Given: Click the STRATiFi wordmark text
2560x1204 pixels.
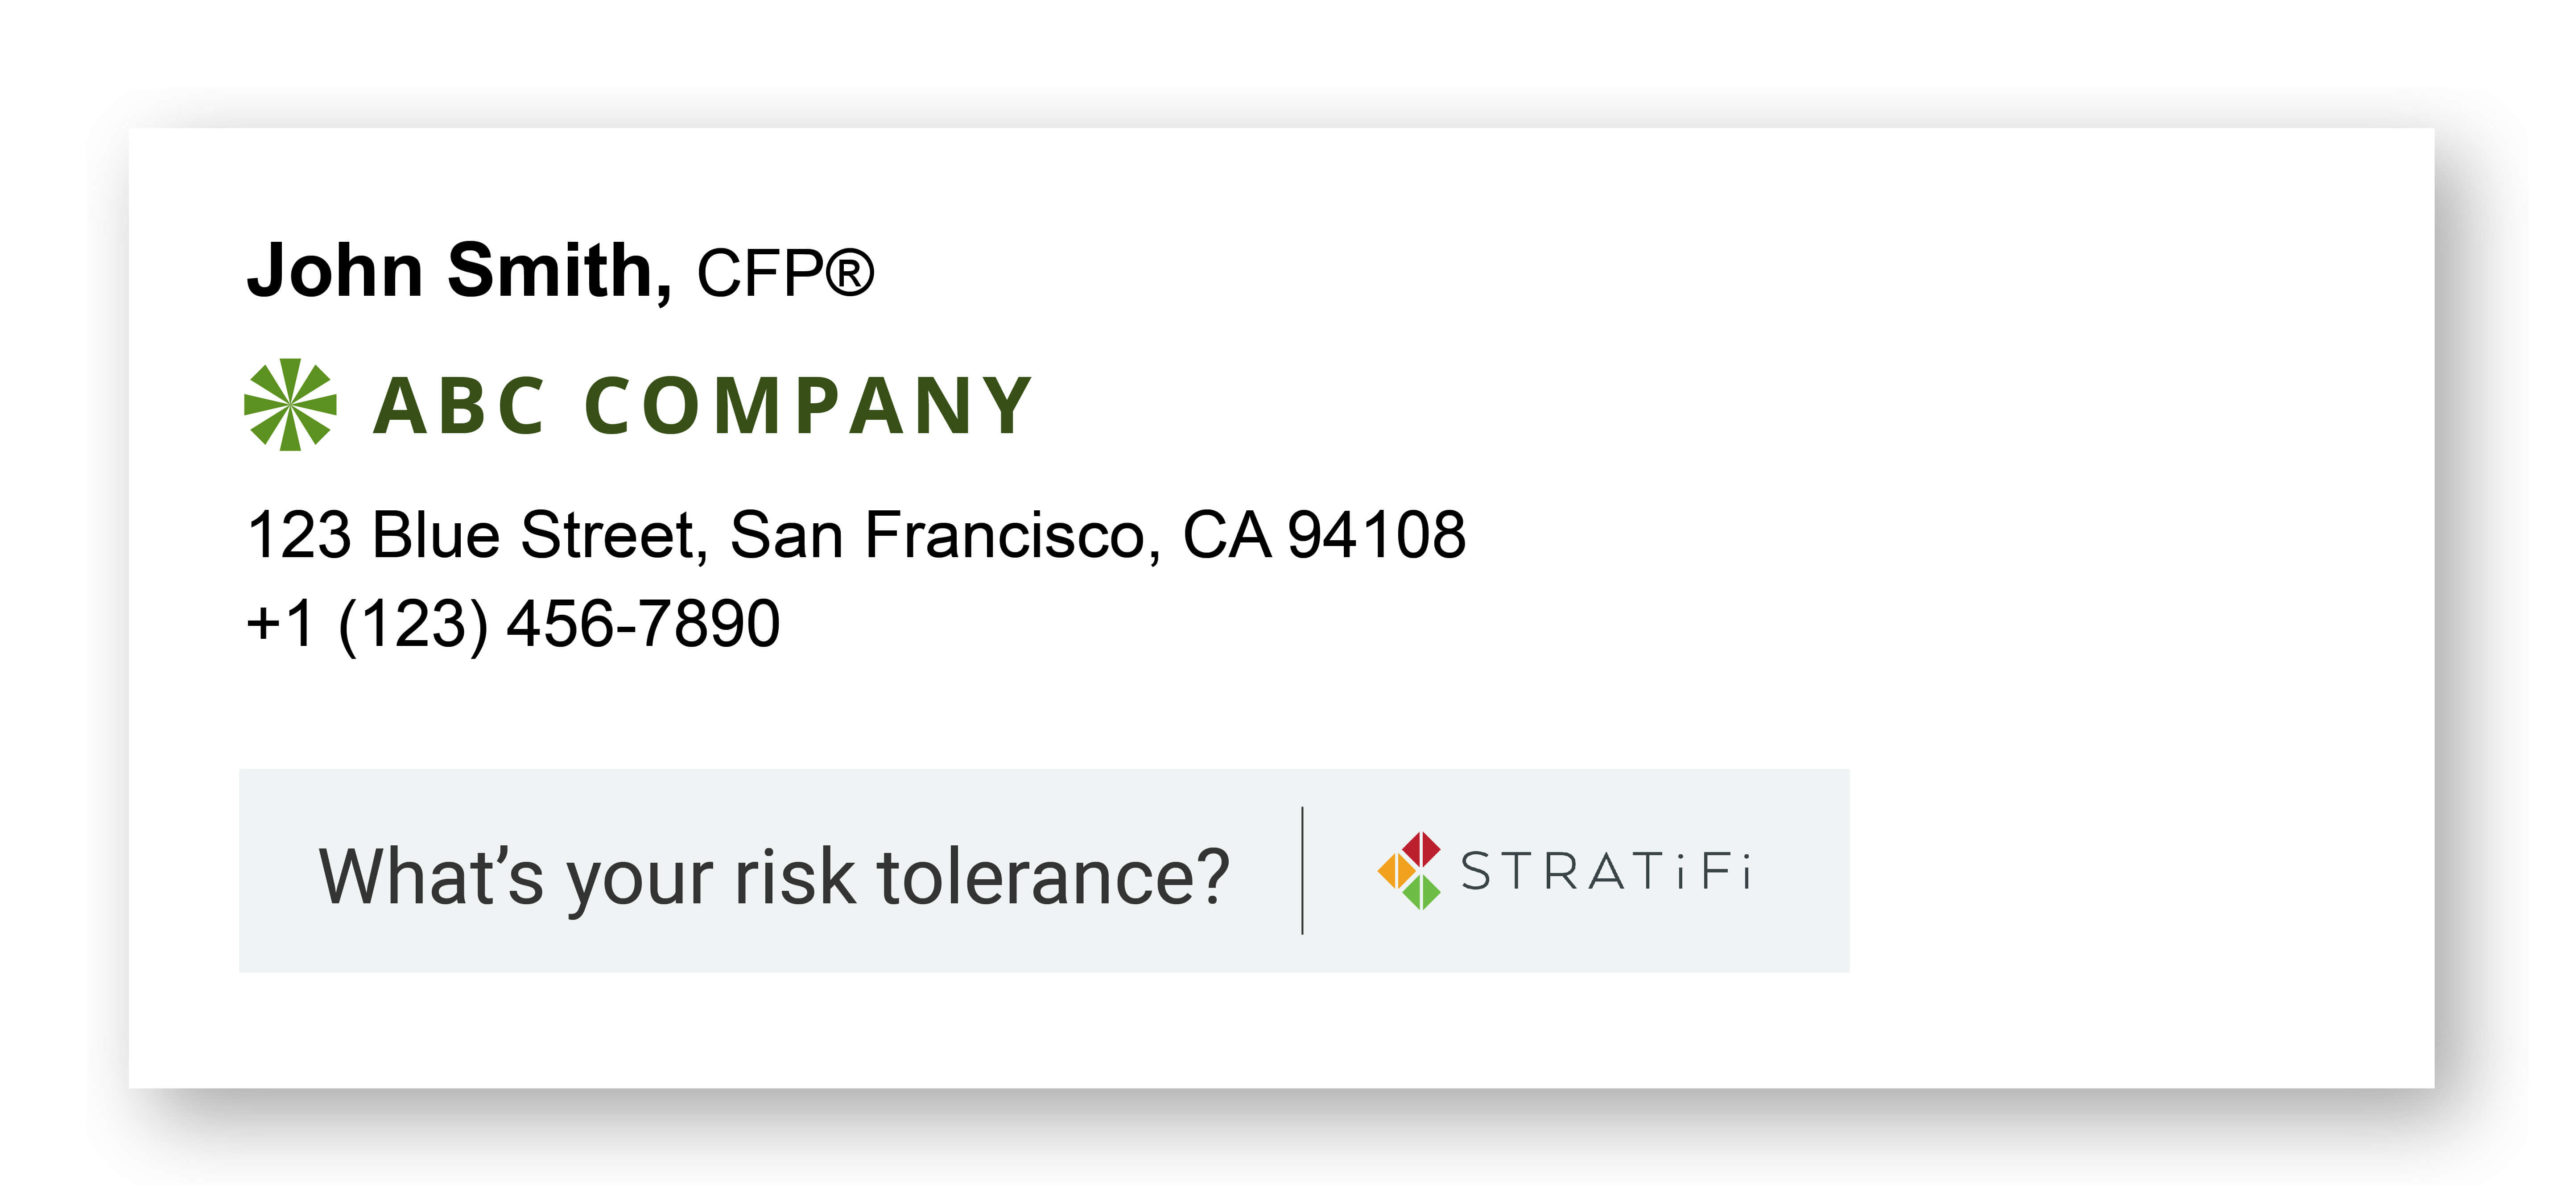Looking at the screenshot, I should [x=1606, y=871].
